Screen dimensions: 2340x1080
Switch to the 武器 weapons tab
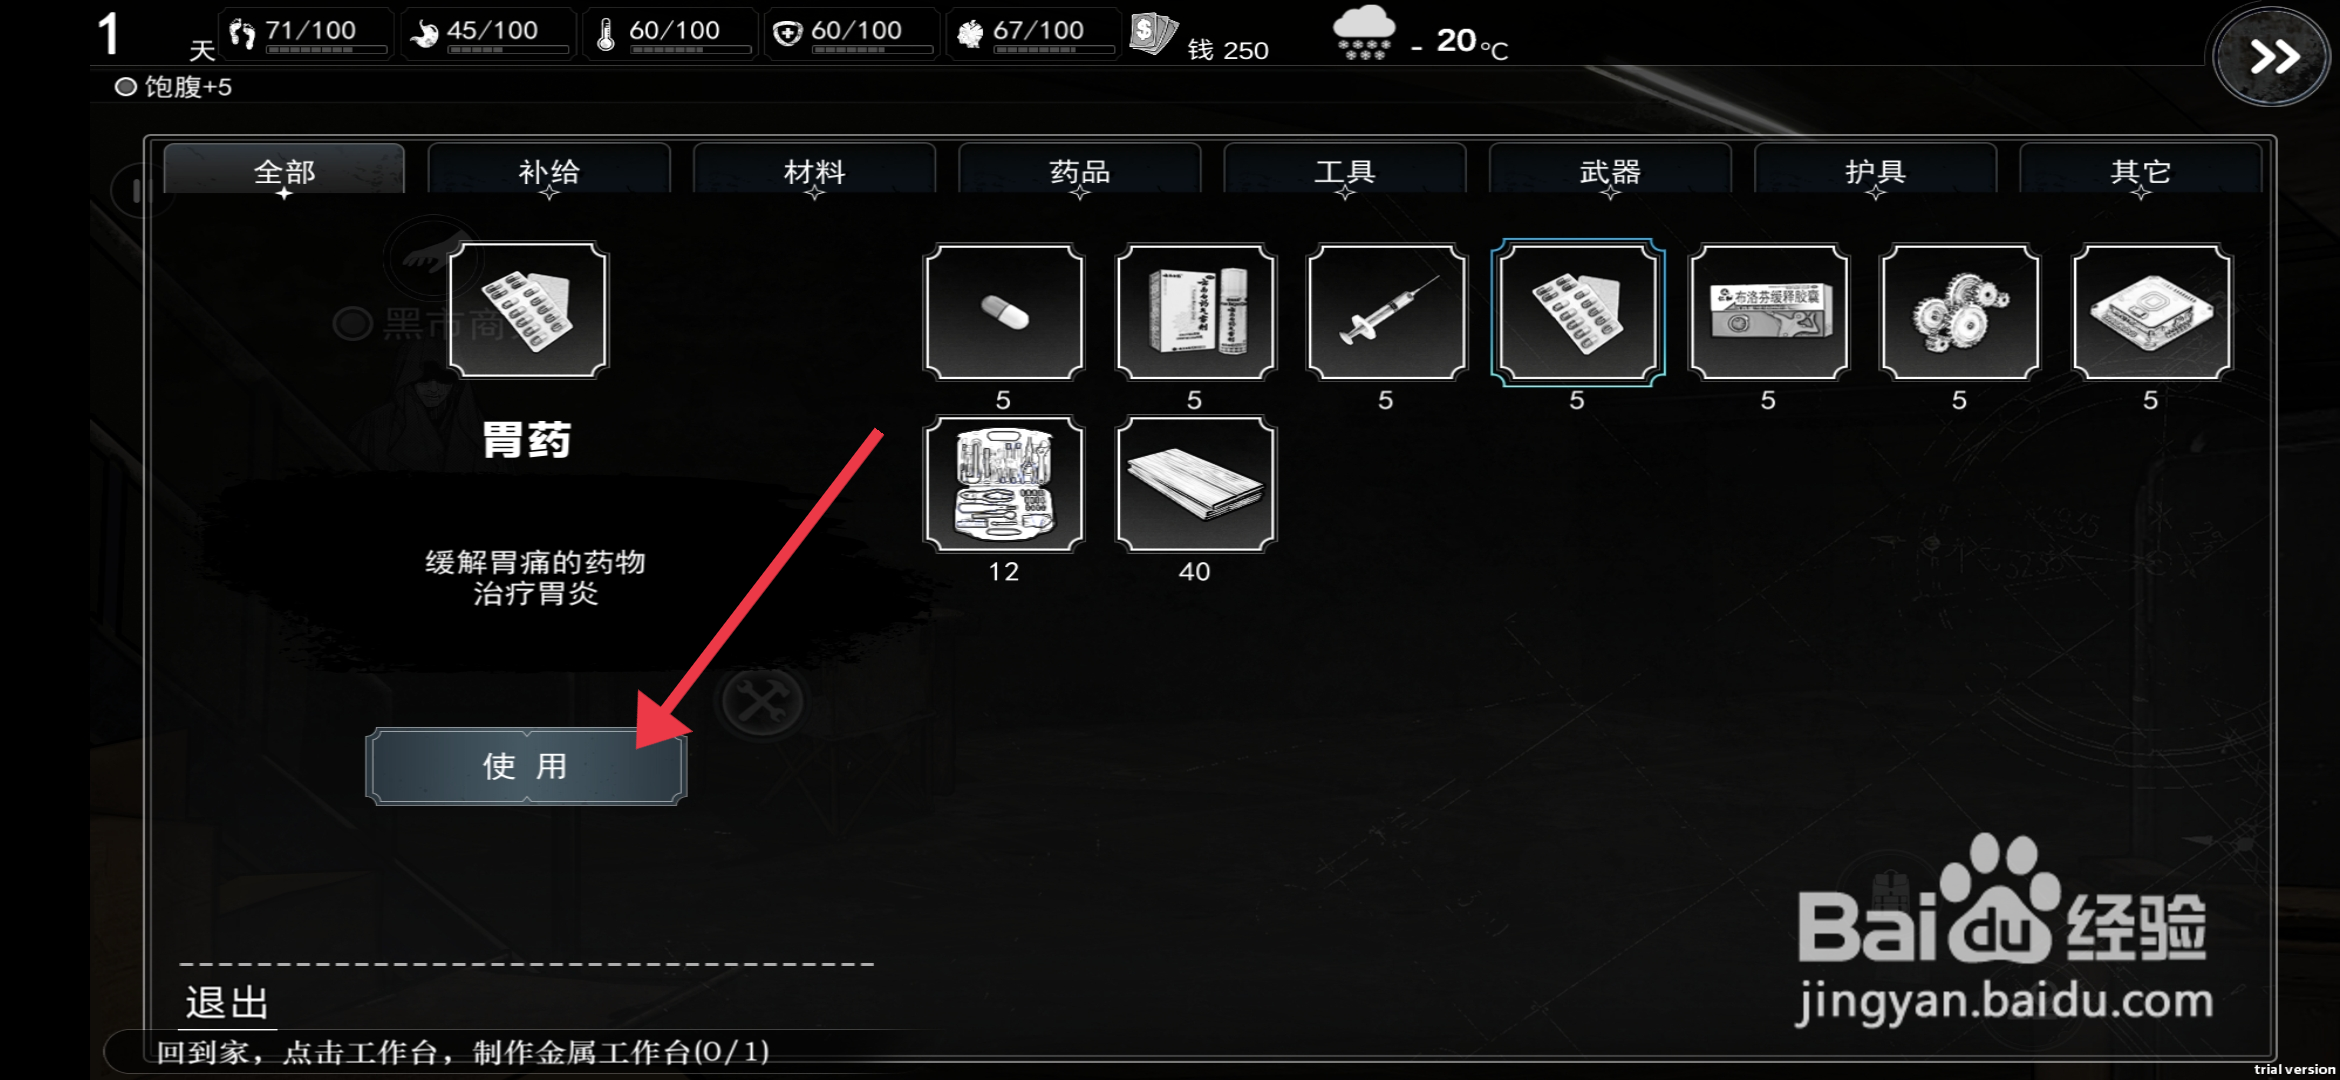pyautogui.click(x=1610, y=170)
